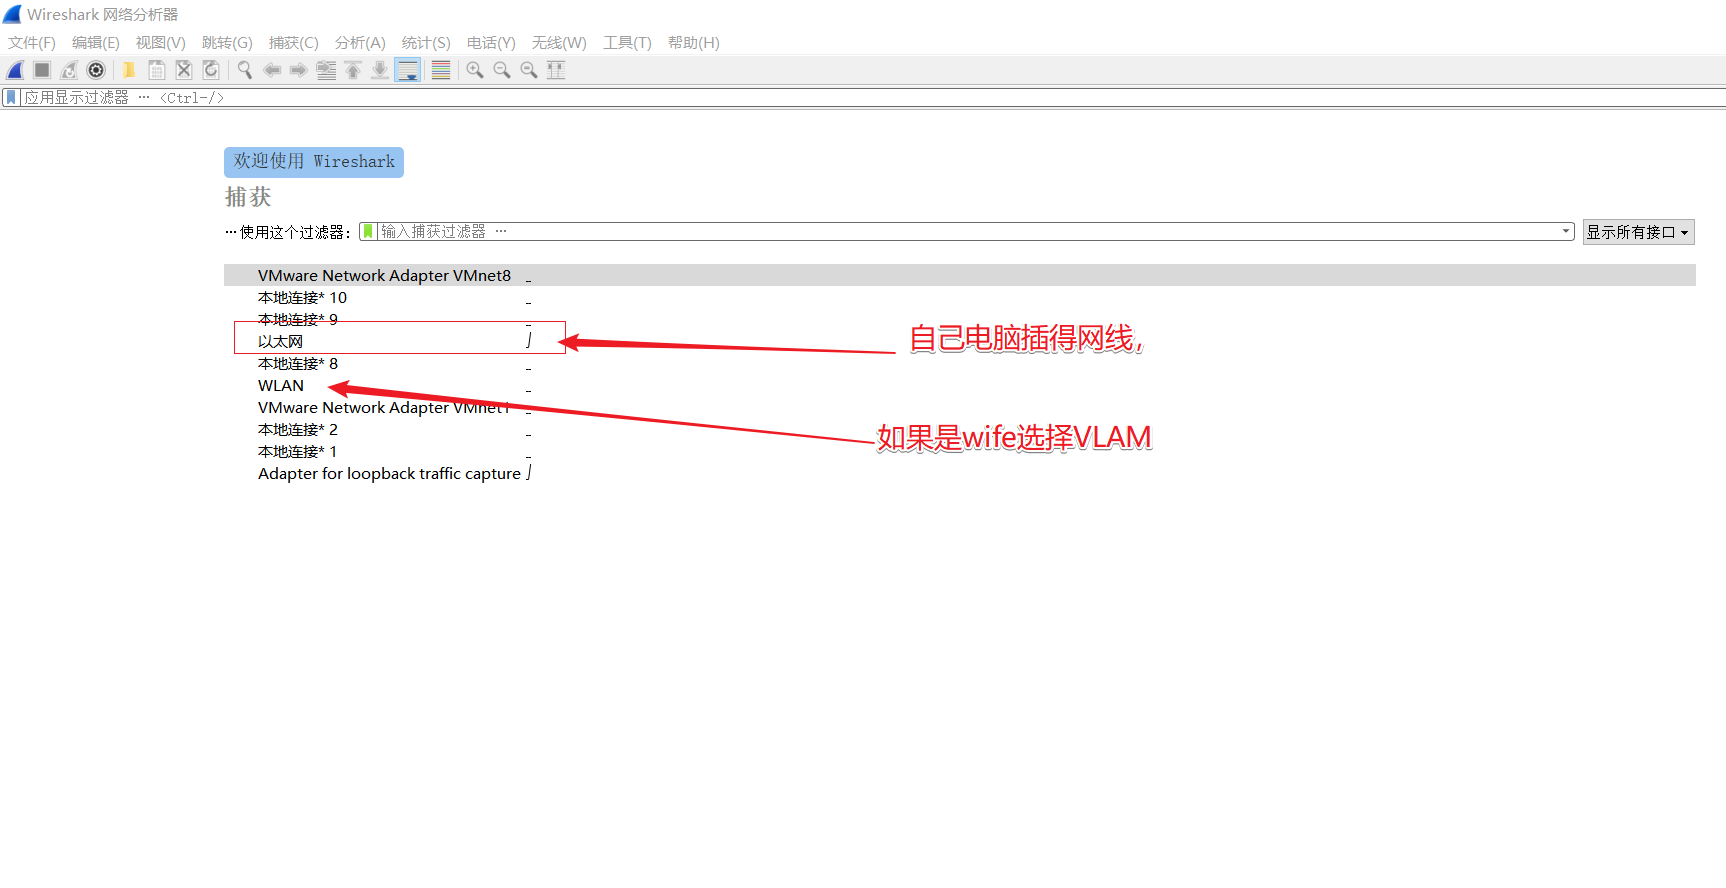Viewport: 1726px width, 888px height.
Task: Expand the capture filter history dropdown arrow
Action: pyautogui.click(x=1566, y=231)
